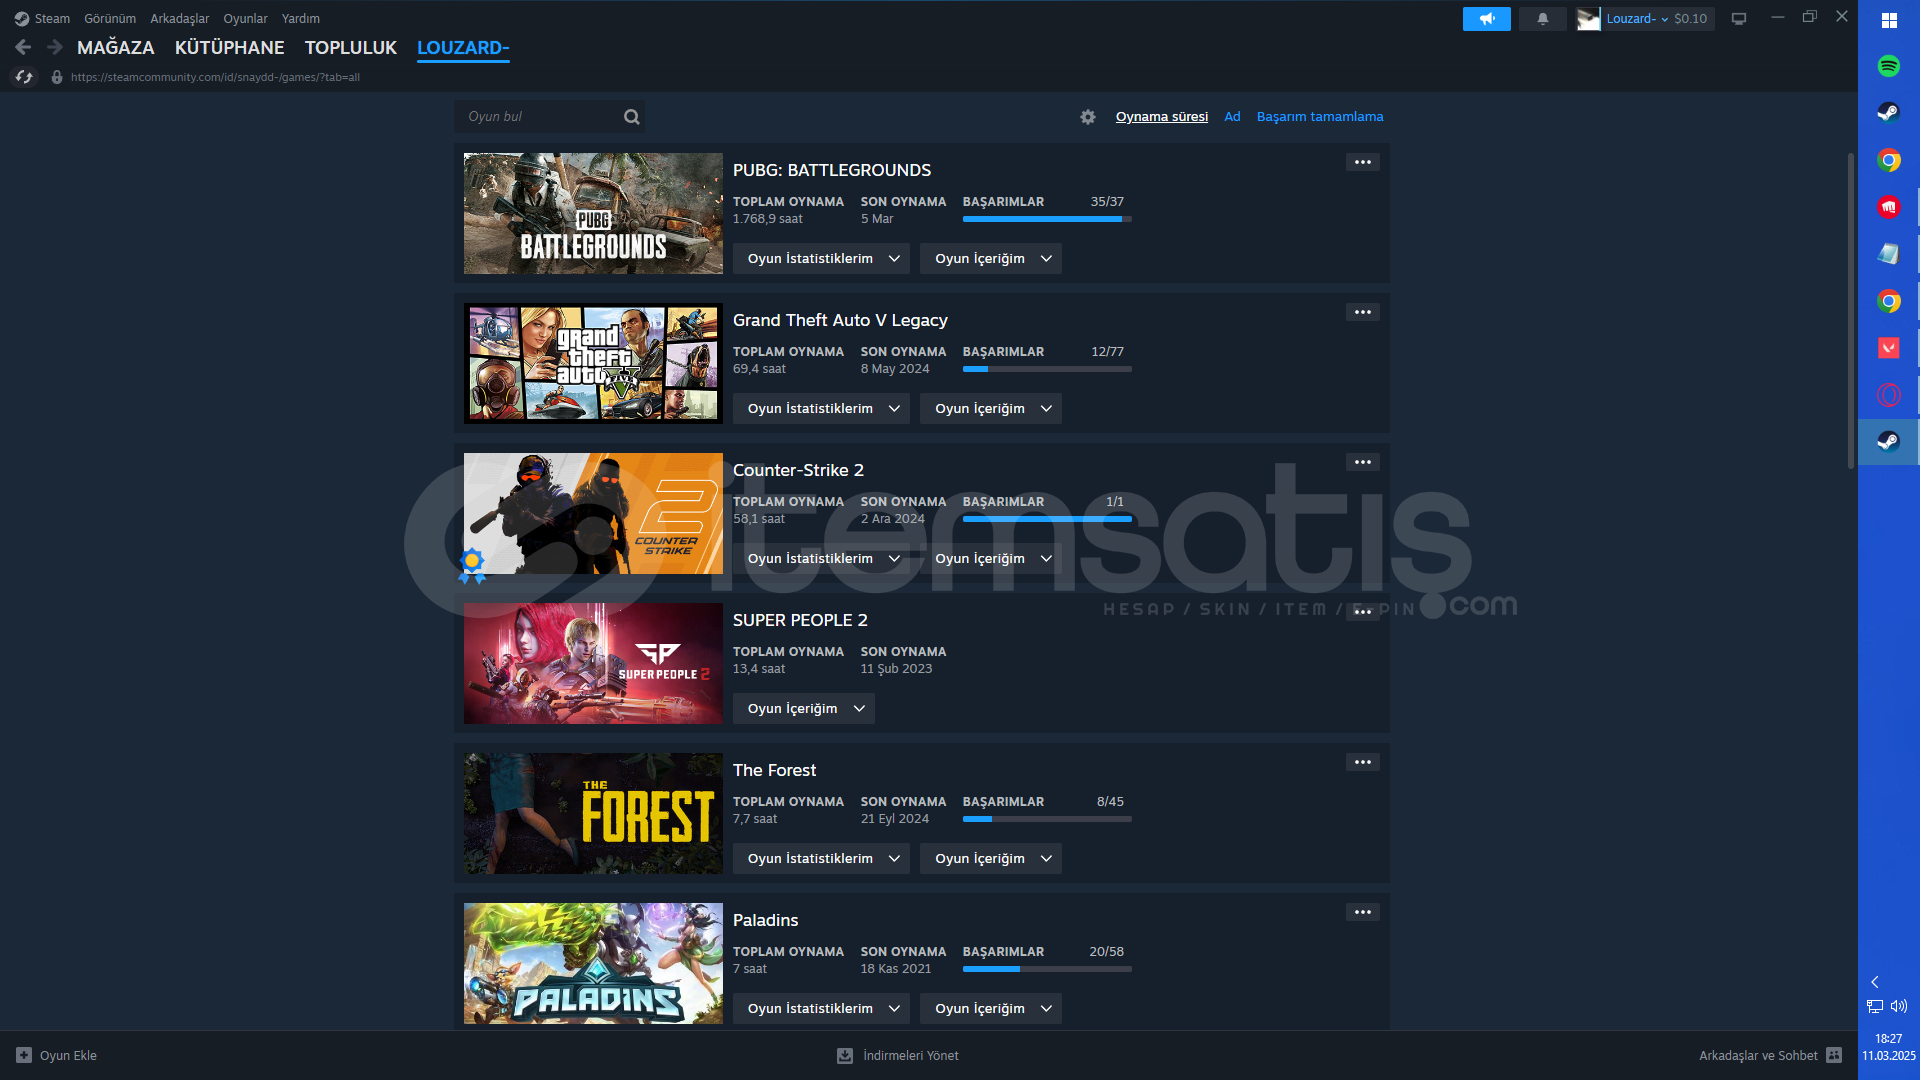Click the back navigation arrow

point(23,47)
